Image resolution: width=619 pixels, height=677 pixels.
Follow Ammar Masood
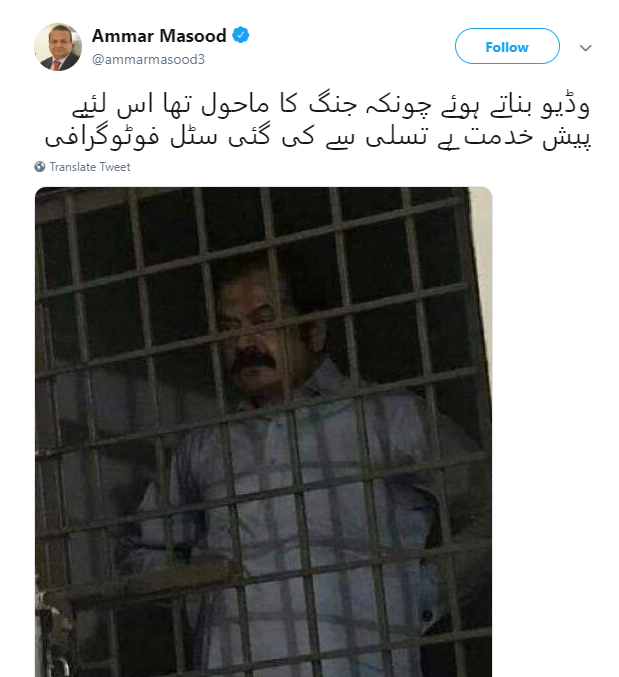[507, 46]
